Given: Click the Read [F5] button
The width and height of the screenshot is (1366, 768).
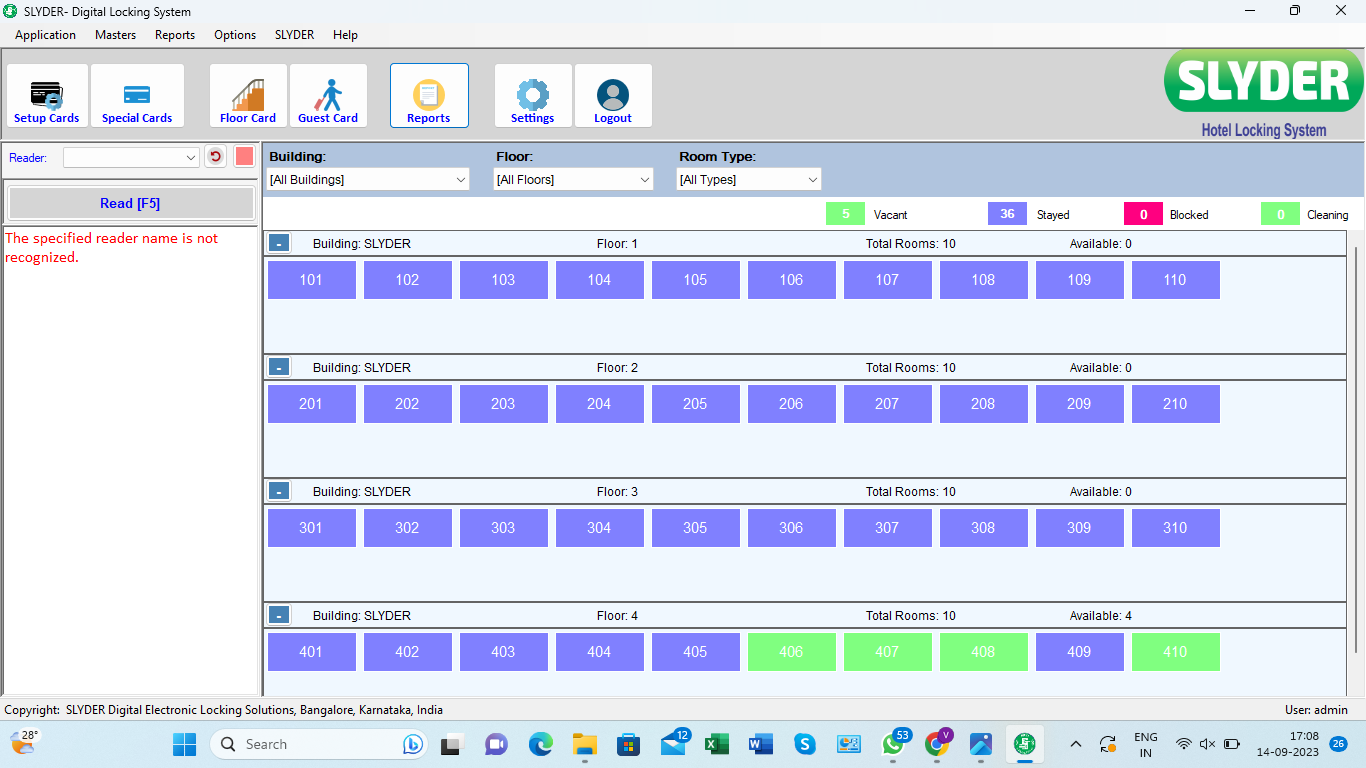Looking at the screenshot, I should (x=130, y=203).
